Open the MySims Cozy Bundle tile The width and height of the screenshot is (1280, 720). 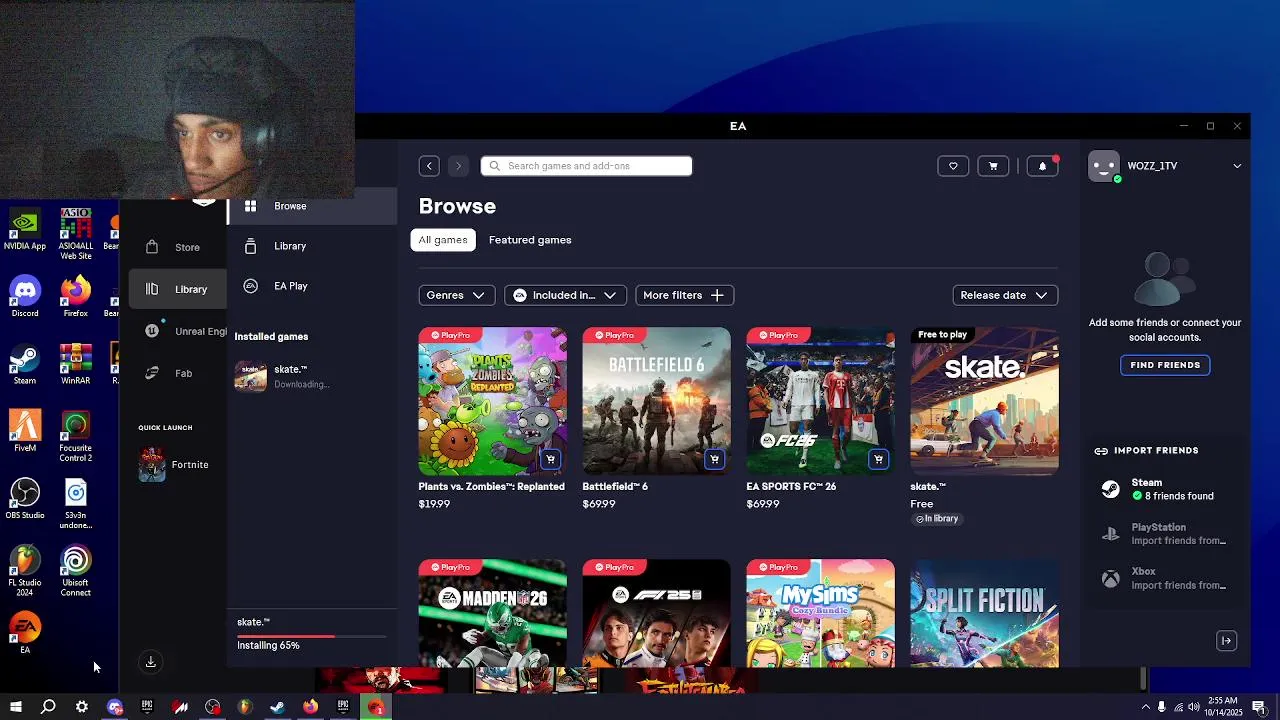[820, 613]
